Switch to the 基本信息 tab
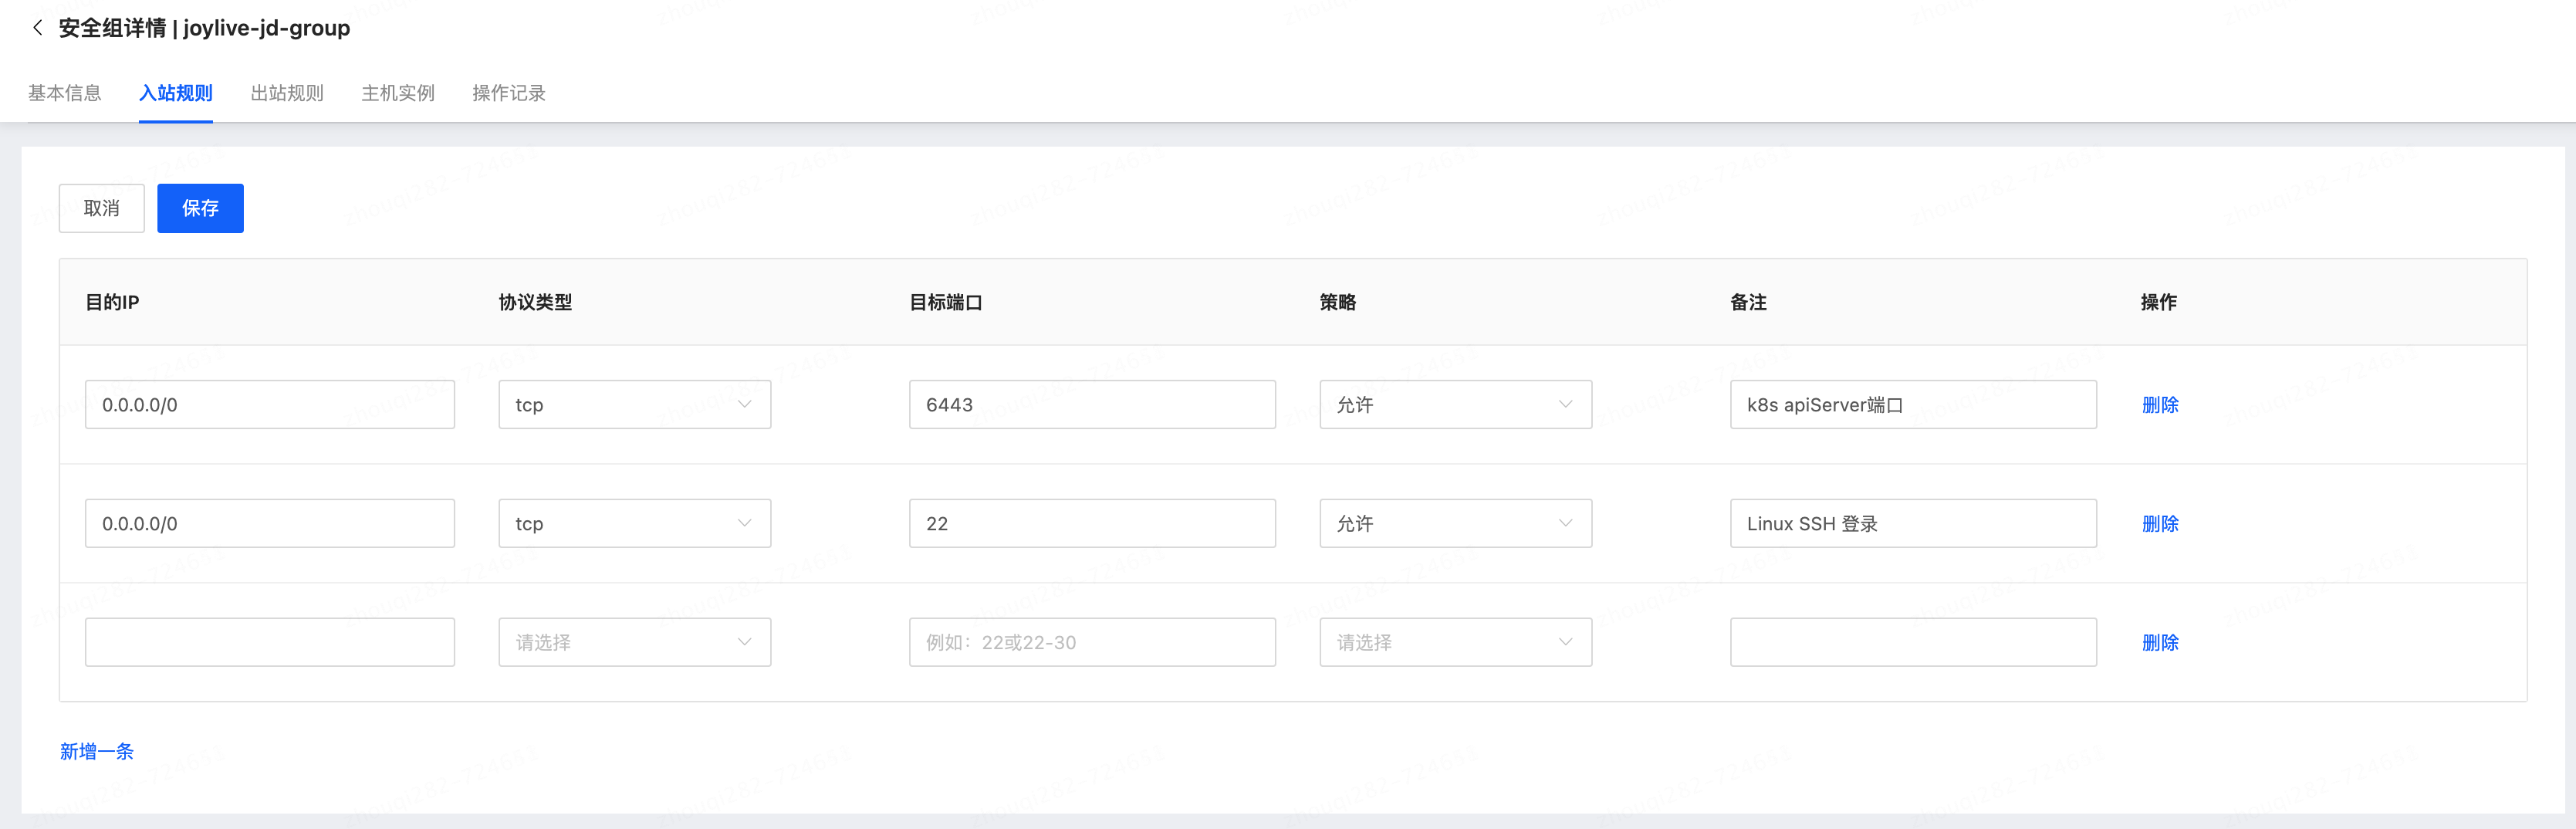2576x829 pixels. pos(65,93)
